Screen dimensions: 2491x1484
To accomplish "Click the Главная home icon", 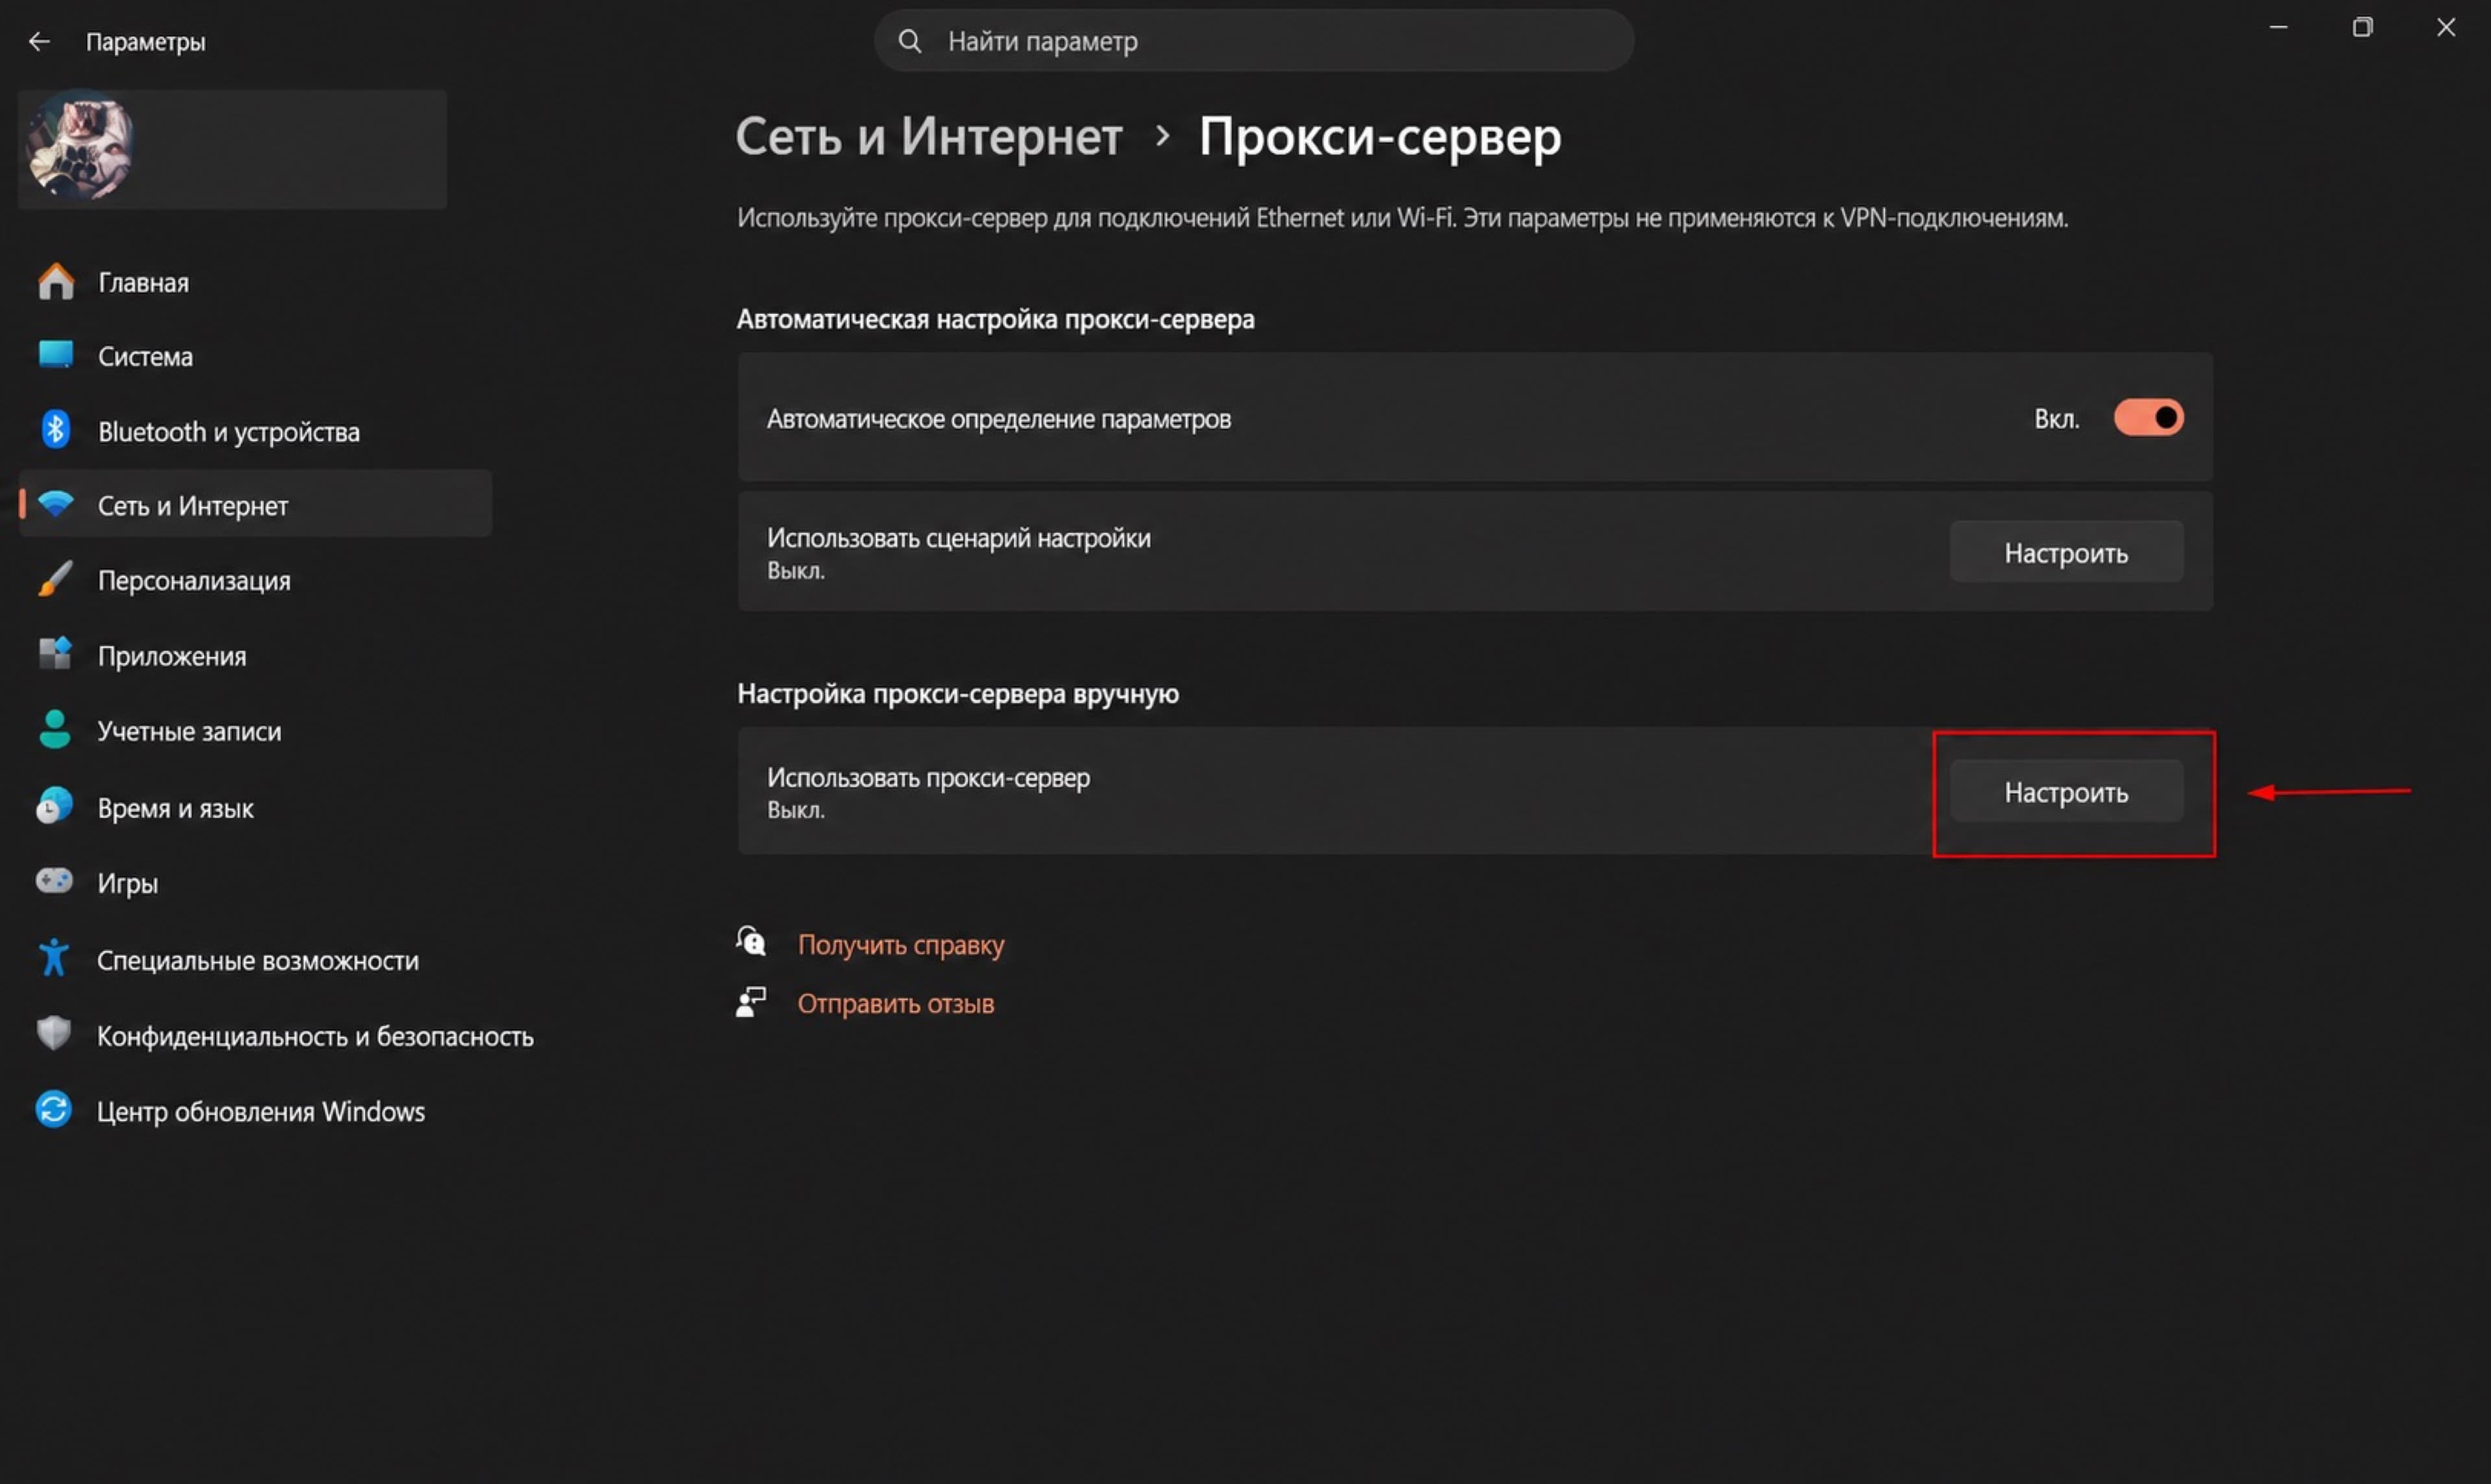I will click(x=56, y=282).
